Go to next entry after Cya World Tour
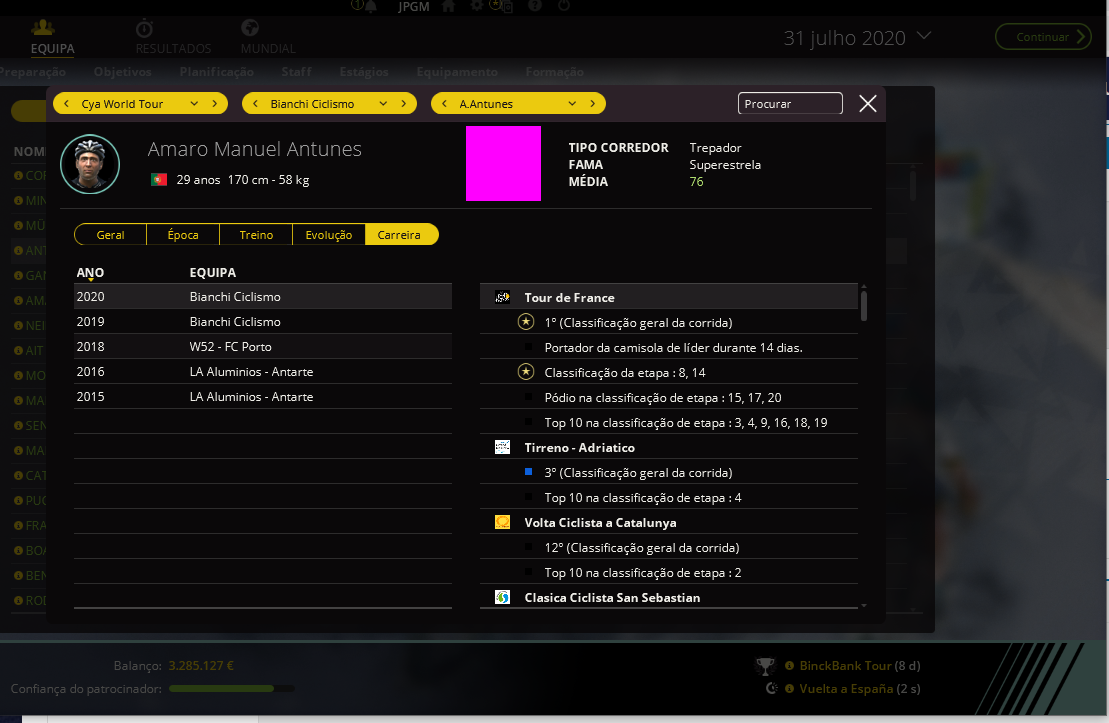 215,104
